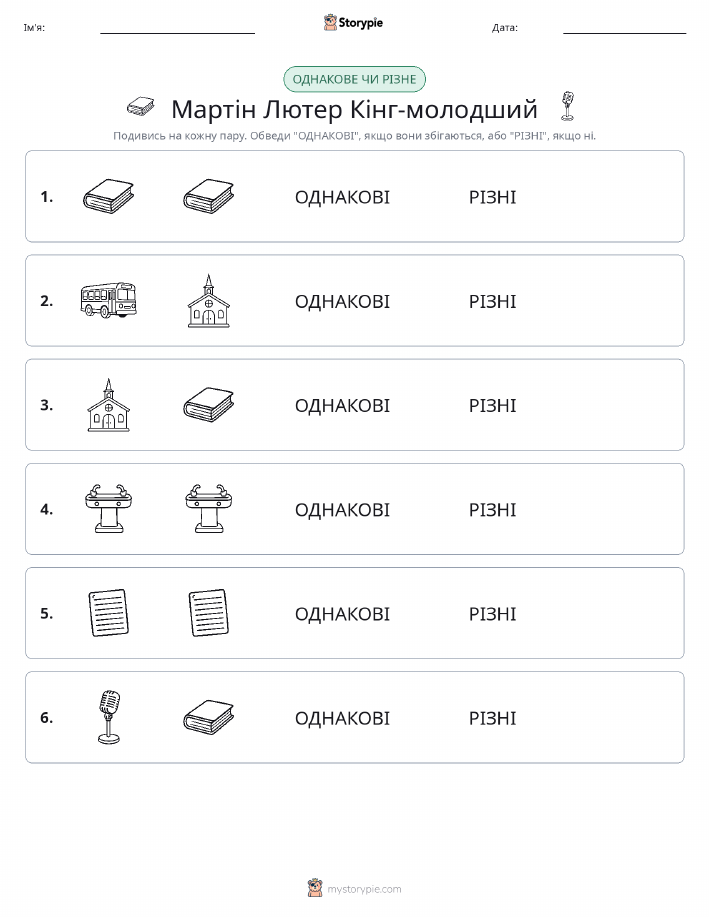Select РІЗНІ for pair 2

coord(493,301)
